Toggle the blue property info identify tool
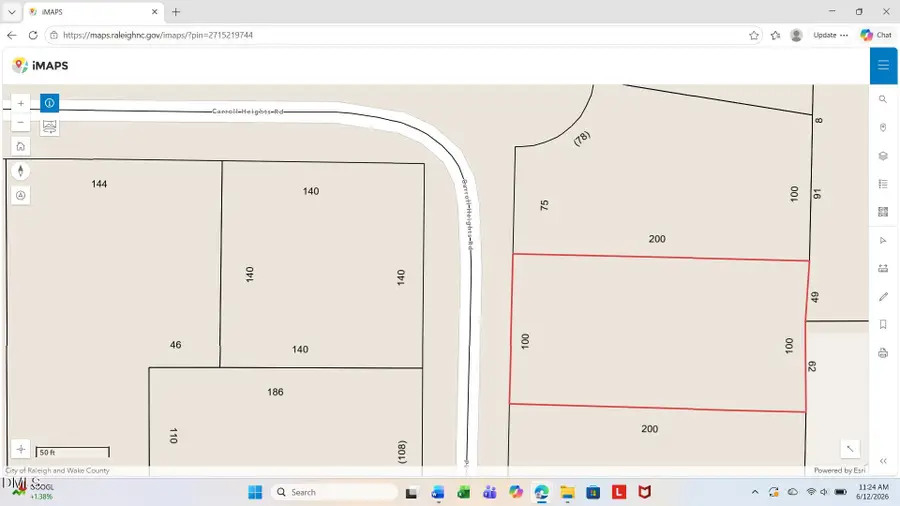900x506 pixels. 49,103
